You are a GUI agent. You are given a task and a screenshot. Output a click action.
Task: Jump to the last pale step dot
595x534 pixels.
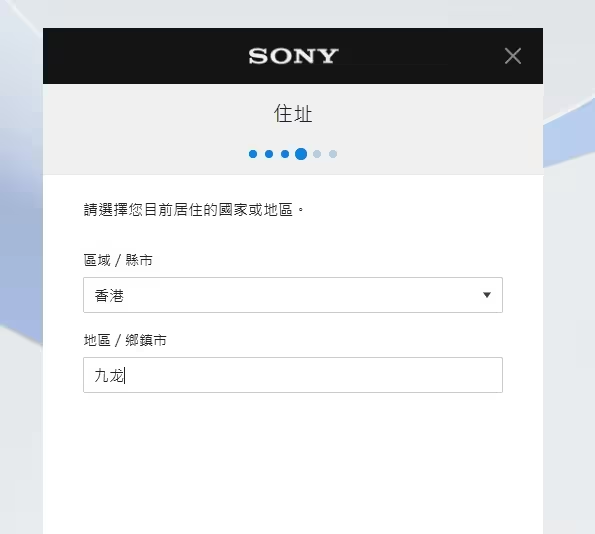[333, 154]
